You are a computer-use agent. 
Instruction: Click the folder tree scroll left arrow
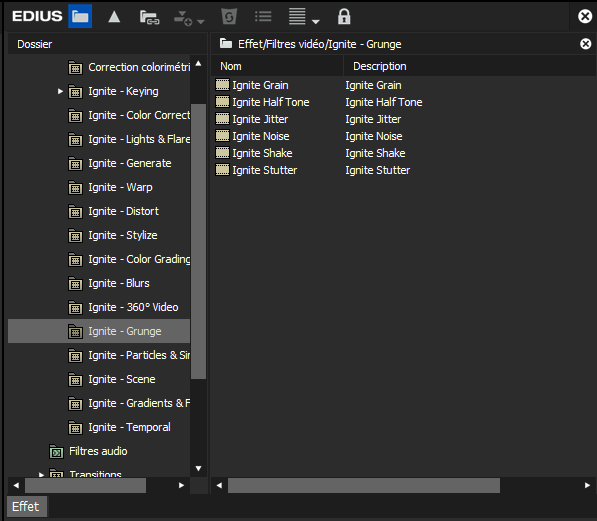tap(16, 485)
